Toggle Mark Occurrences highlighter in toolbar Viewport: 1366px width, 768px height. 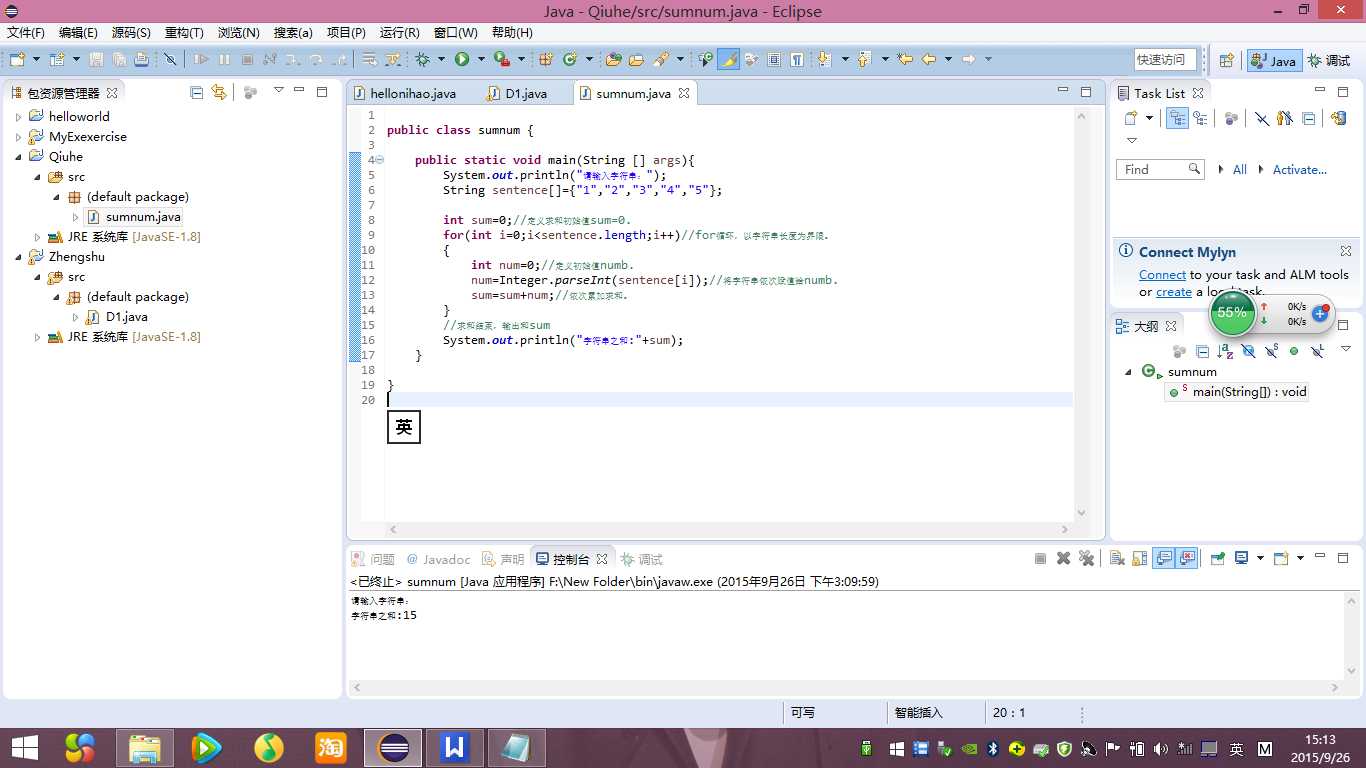pyautogui.click(x=729, y=60)
